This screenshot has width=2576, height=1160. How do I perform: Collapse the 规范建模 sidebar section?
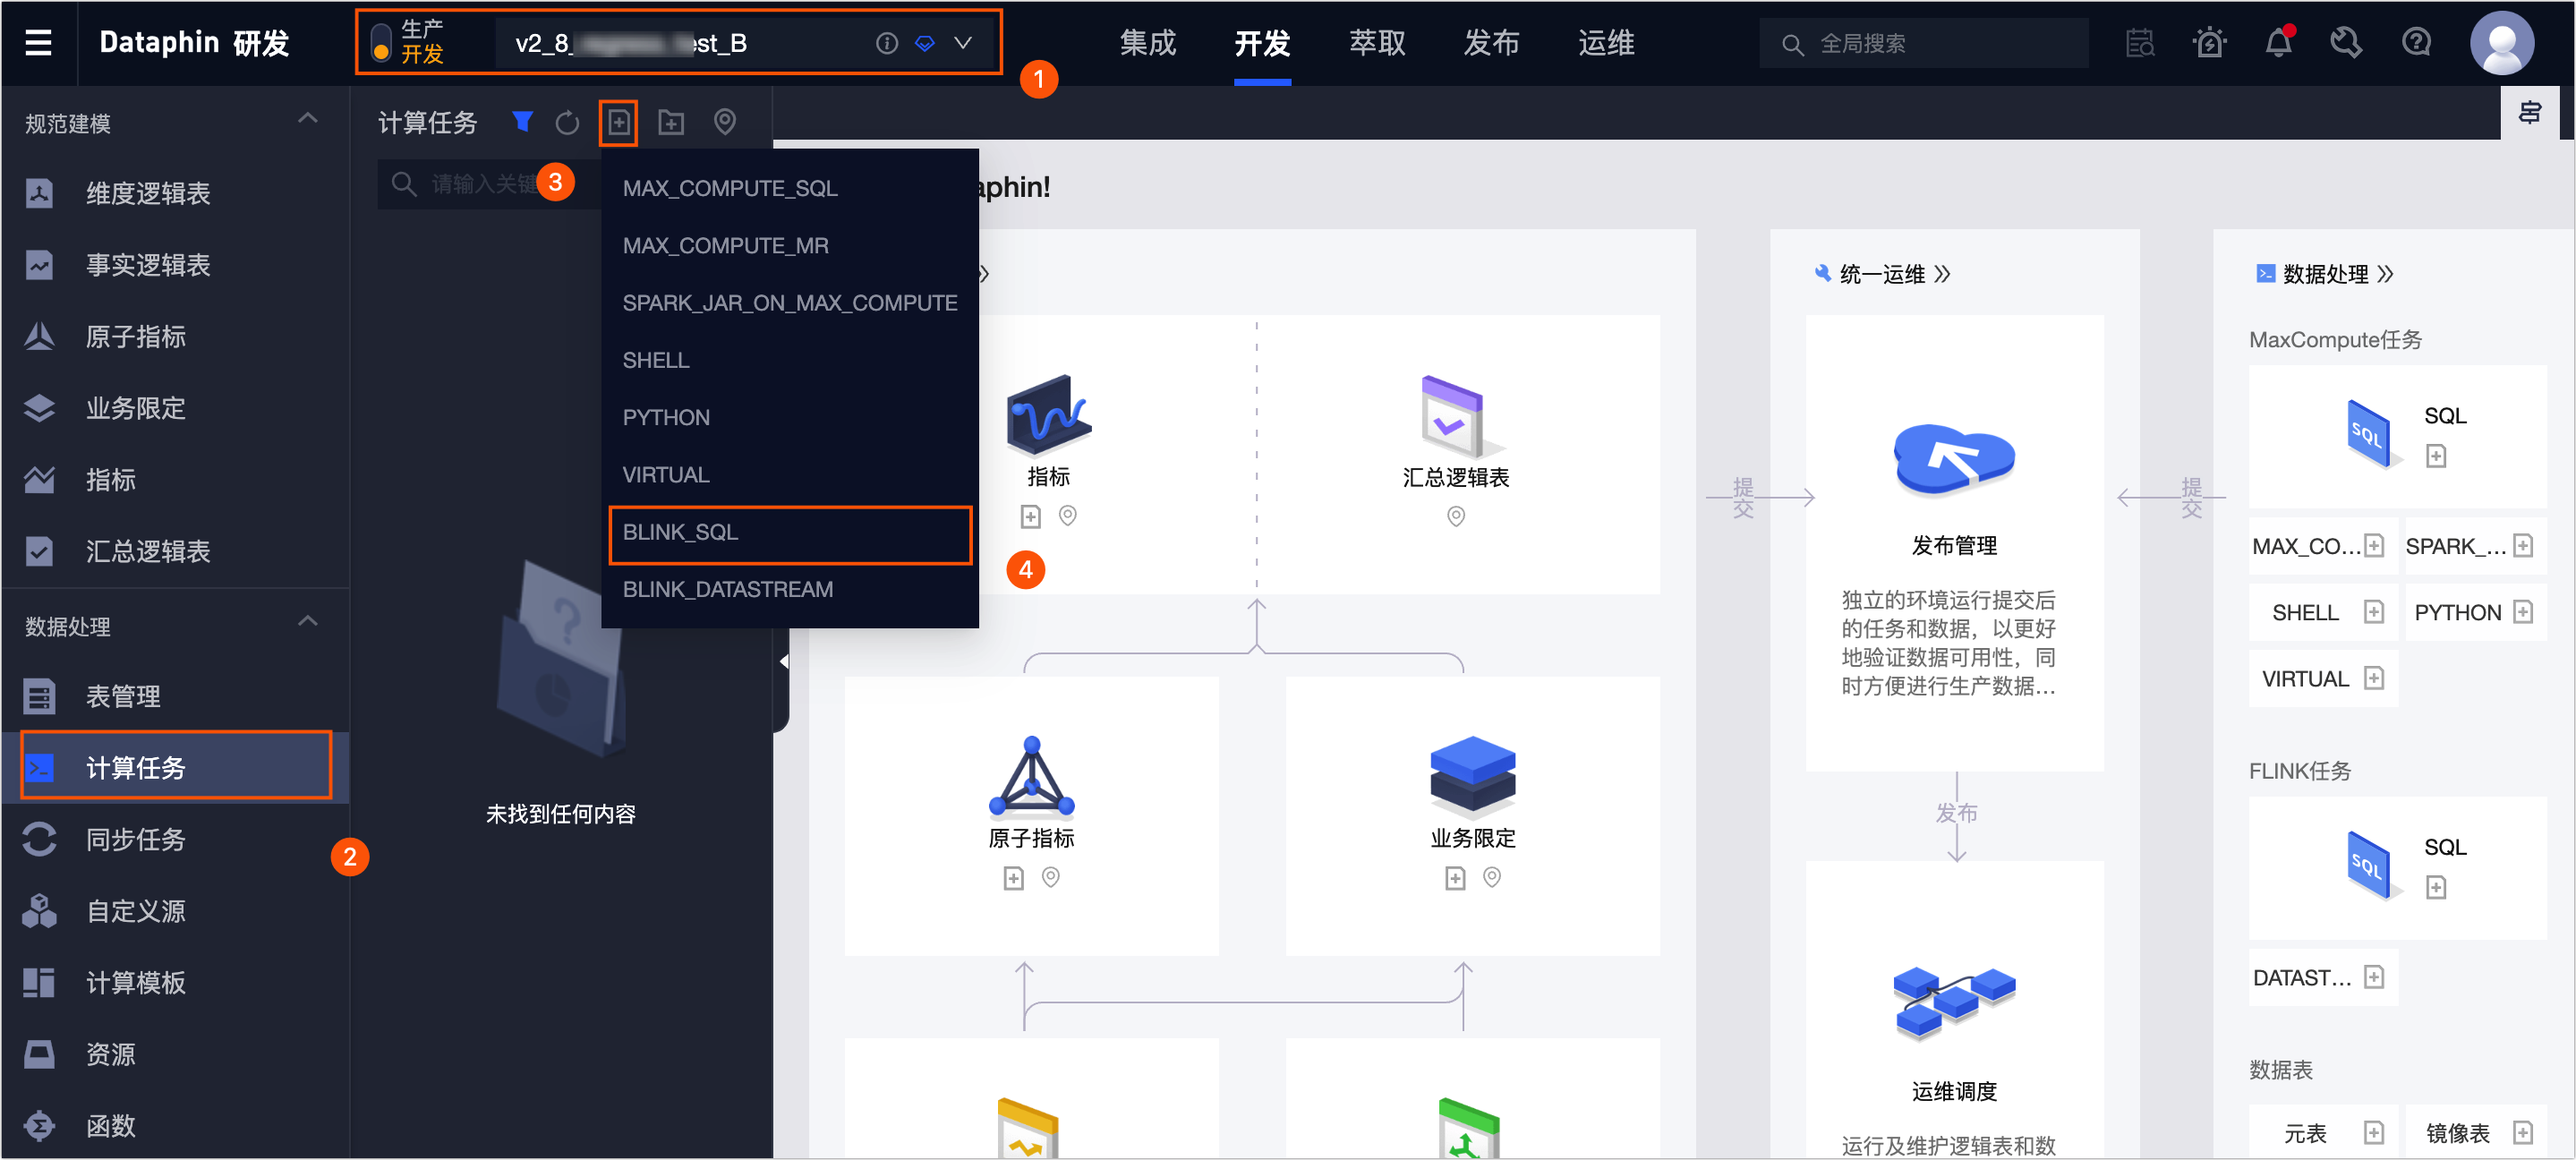point(308,120)
